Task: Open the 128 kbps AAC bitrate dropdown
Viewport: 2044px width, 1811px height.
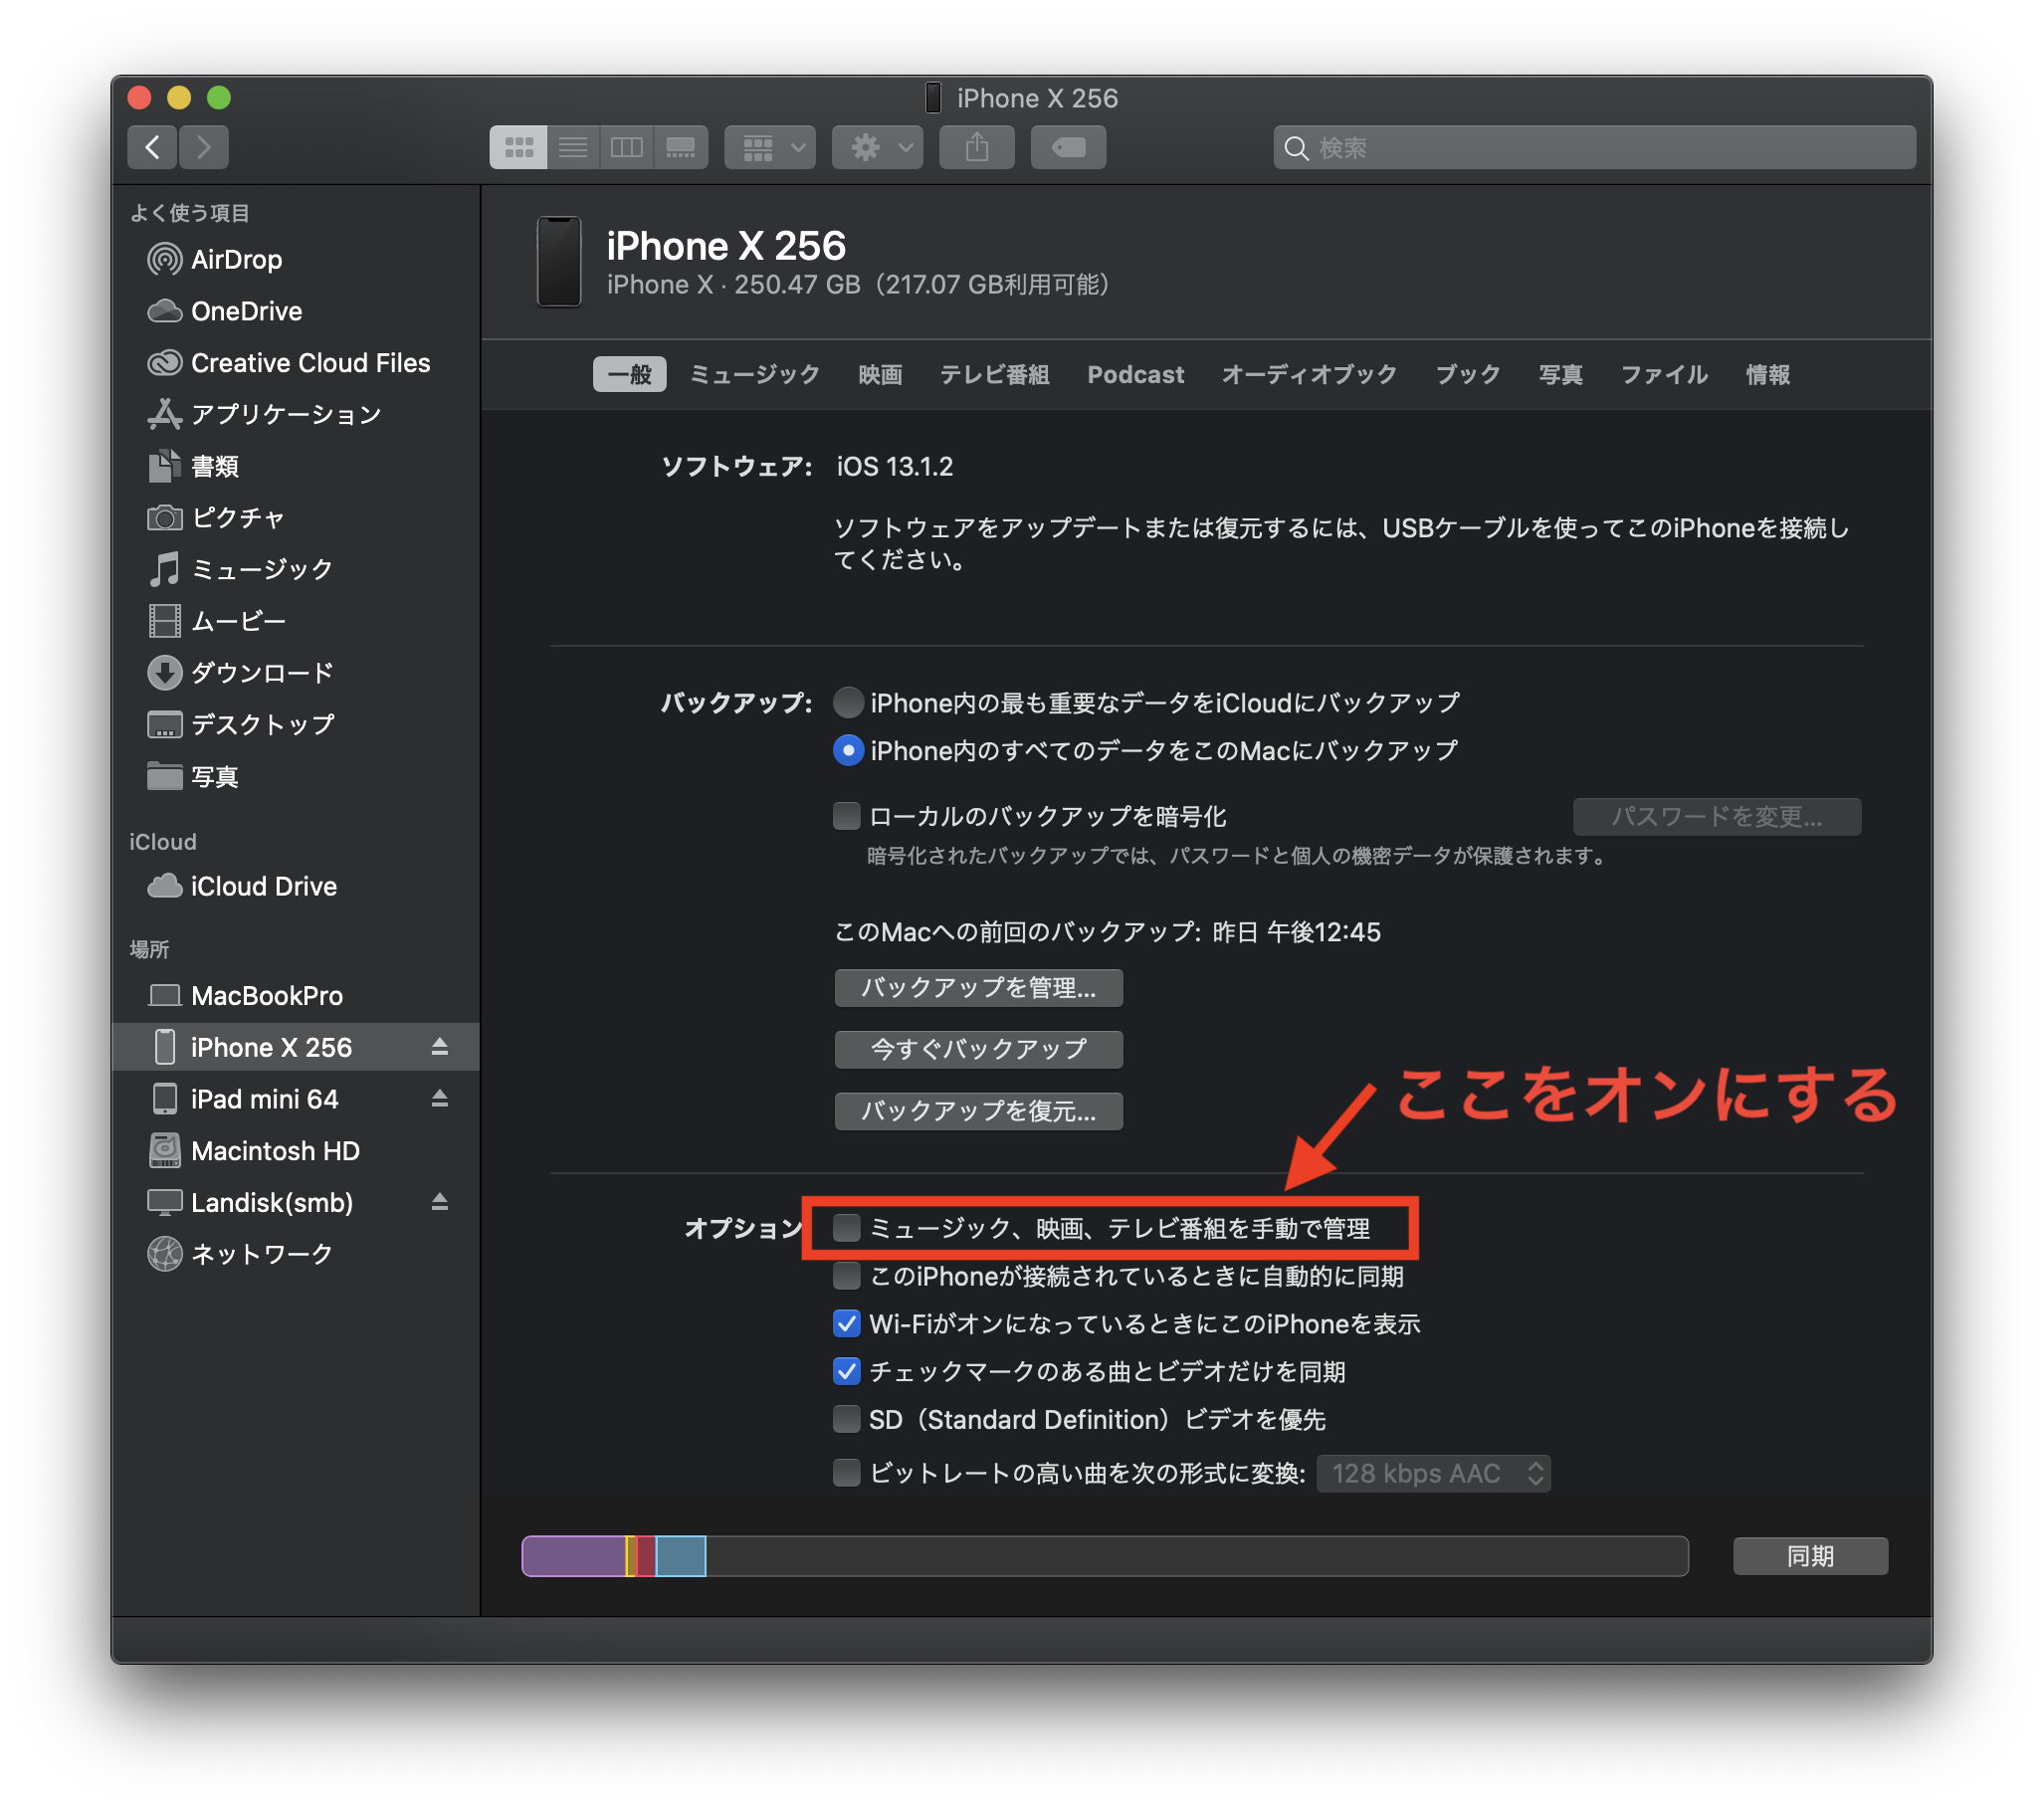Action: pyautogui.click(x=1433, y=1473)
